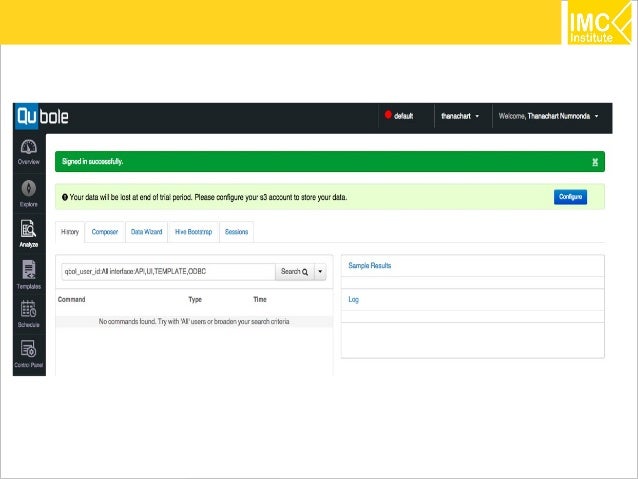
Task: Click the No commands found message
Action: point(194,322)
